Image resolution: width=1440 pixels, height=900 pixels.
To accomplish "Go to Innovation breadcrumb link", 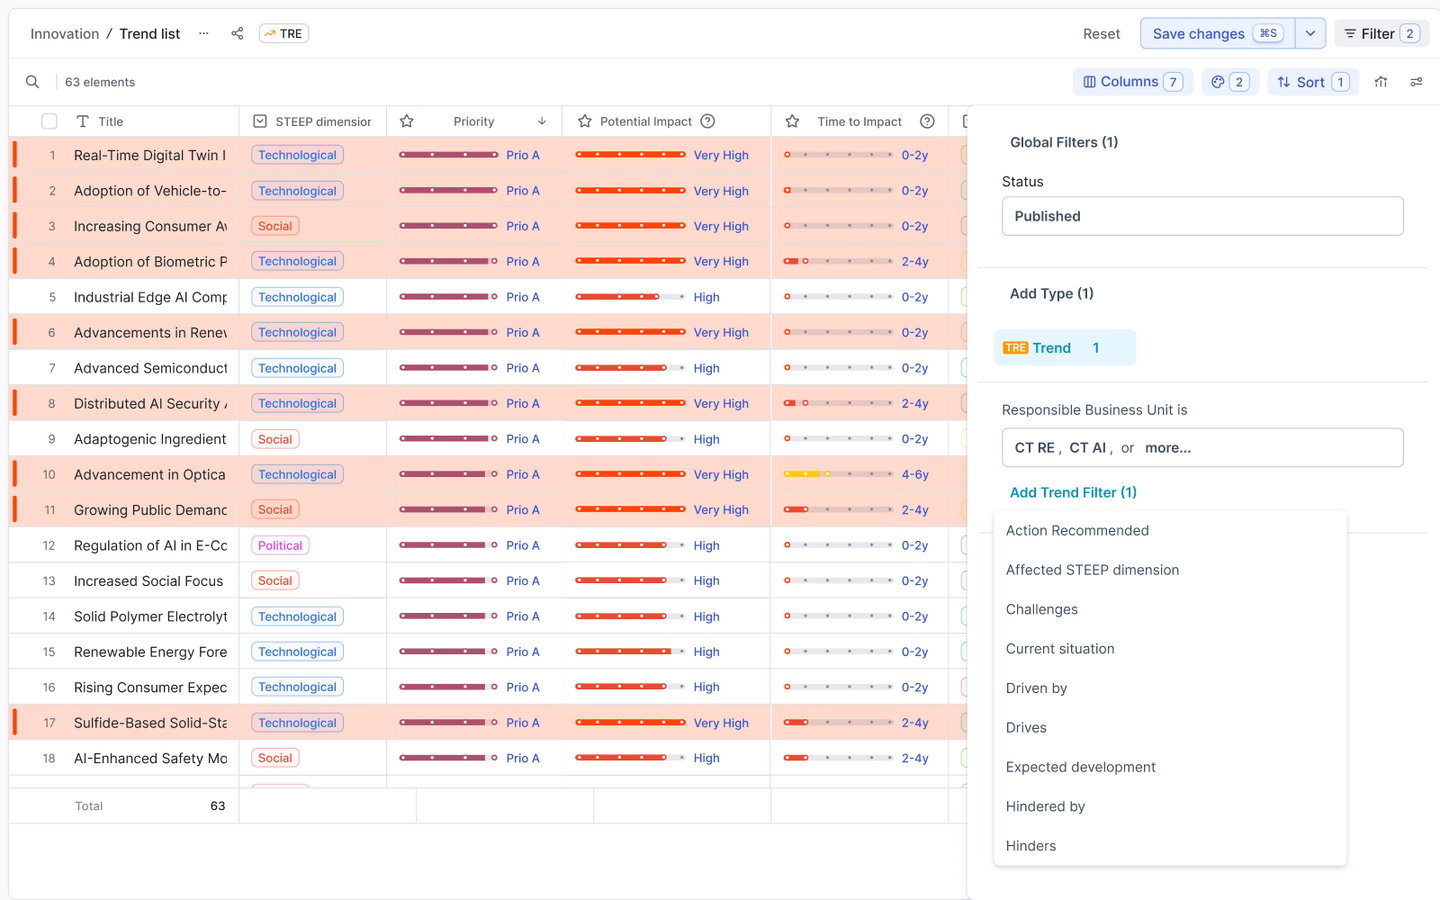I will [x=65, y=34].
